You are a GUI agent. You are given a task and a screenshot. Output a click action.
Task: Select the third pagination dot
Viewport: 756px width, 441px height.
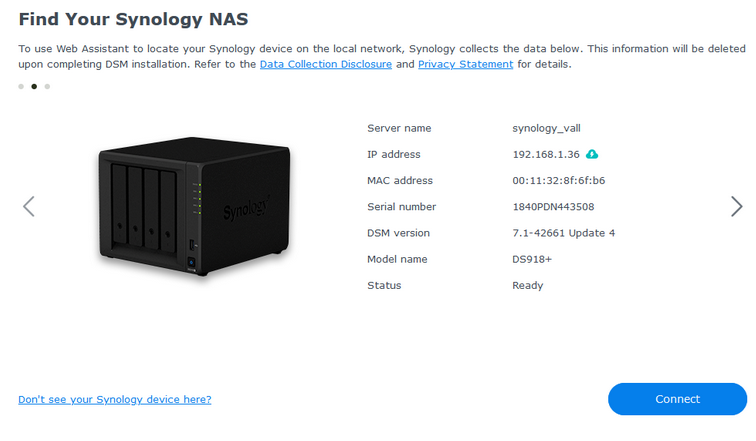click(47, 87)
